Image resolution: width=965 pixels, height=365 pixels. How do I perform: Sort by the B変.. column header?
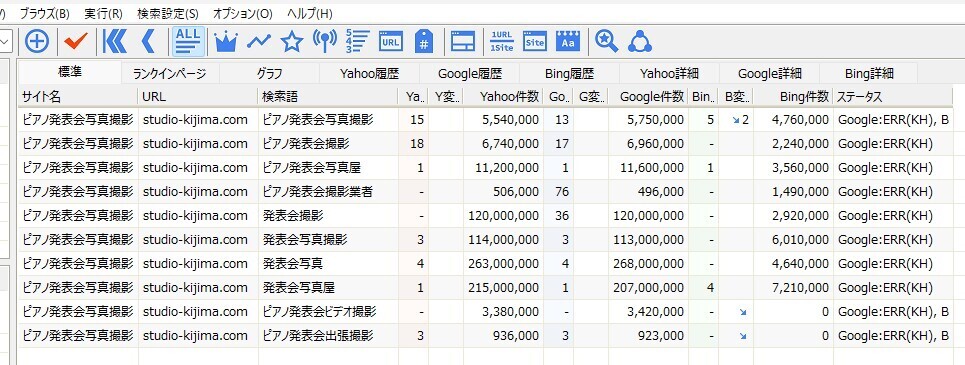coord(735,97)
